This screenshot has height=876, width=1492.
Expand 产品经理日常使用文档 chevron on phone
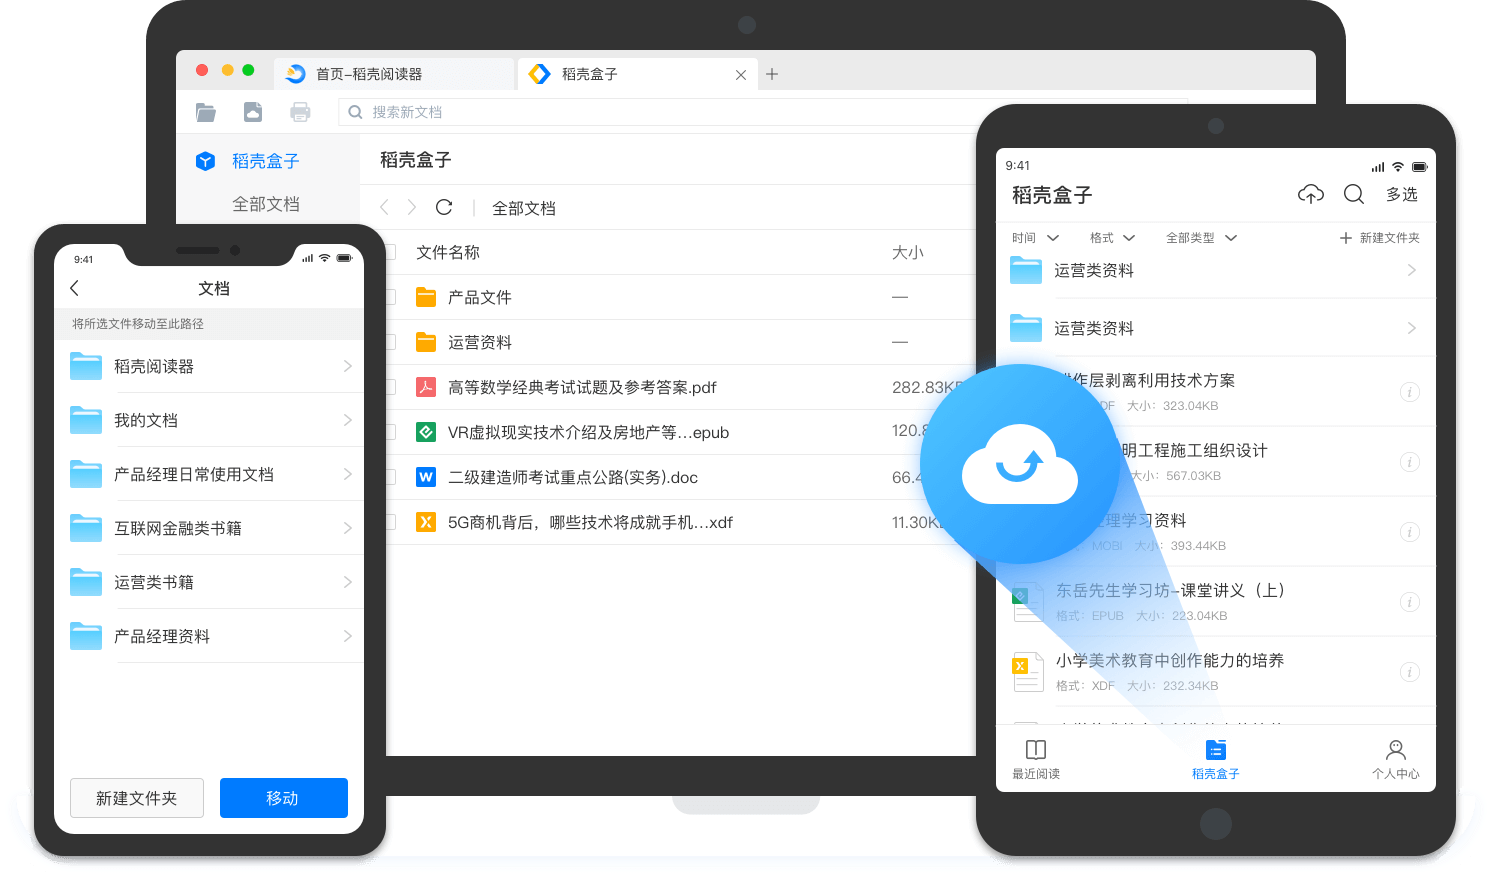[x=348, y=474]
